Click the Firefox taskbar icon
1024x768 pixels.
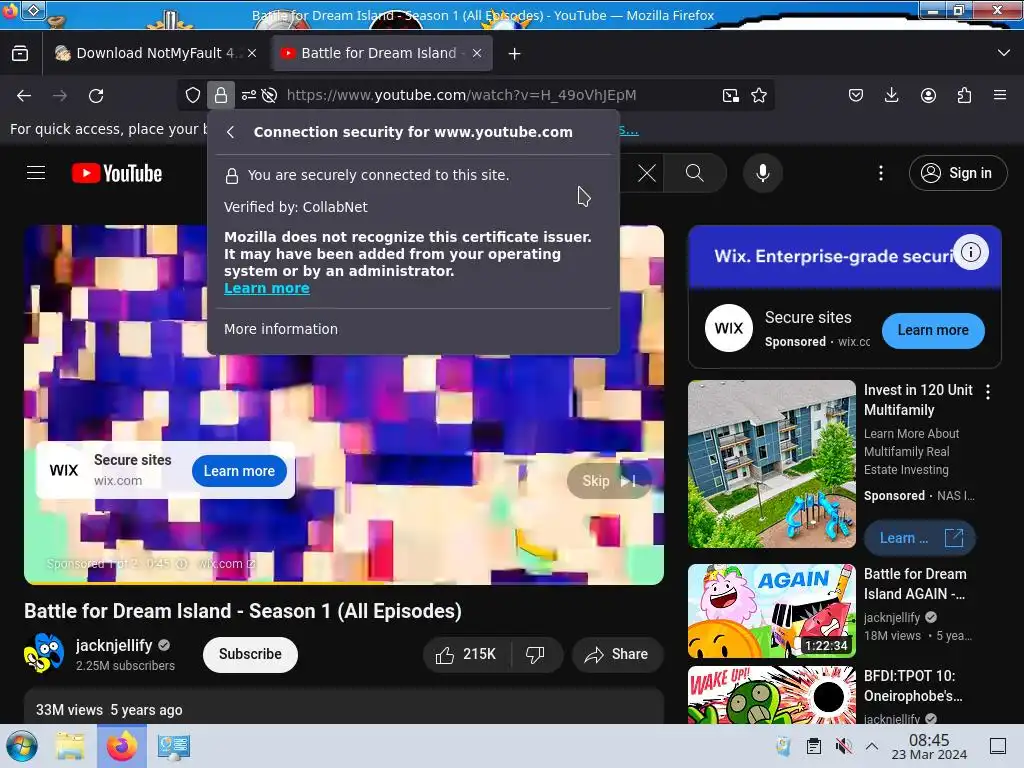(122, 746)
